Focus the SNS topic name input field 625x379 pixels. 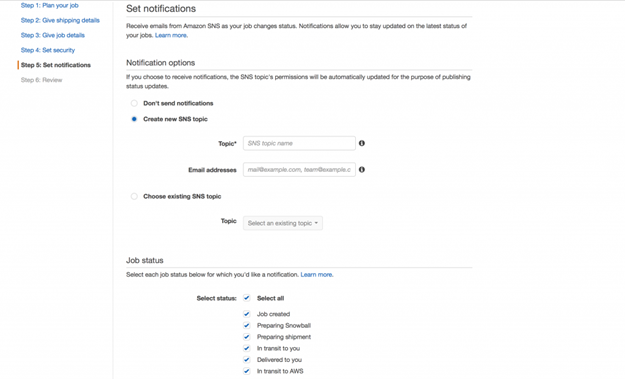click(x=299, y=143)
